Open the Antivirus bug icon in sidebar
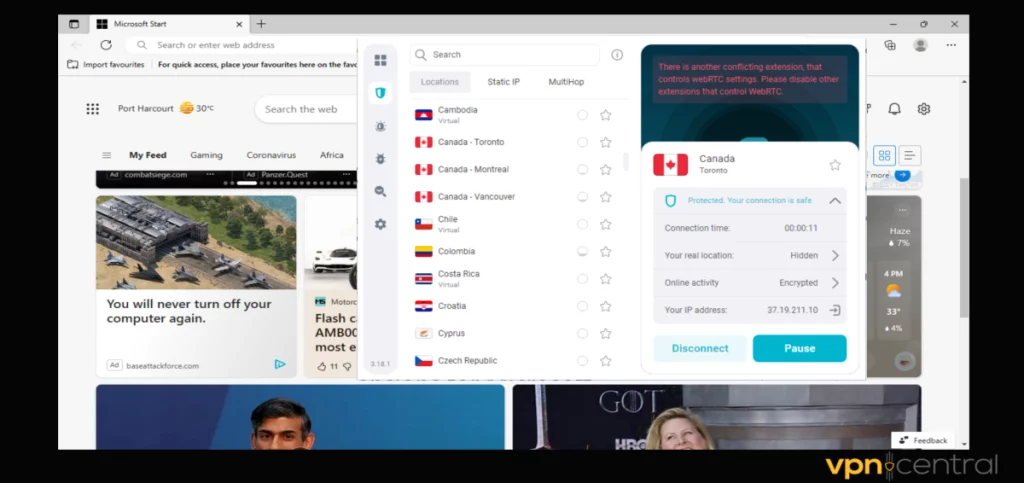The height and width of the screenshot is (483, 1024). (380, 159)
